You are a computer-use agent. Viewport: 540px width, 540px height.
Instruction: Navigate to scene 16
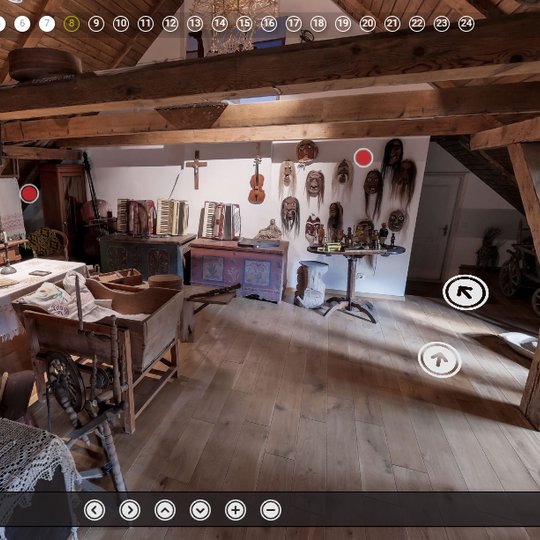tap(269, 24)
